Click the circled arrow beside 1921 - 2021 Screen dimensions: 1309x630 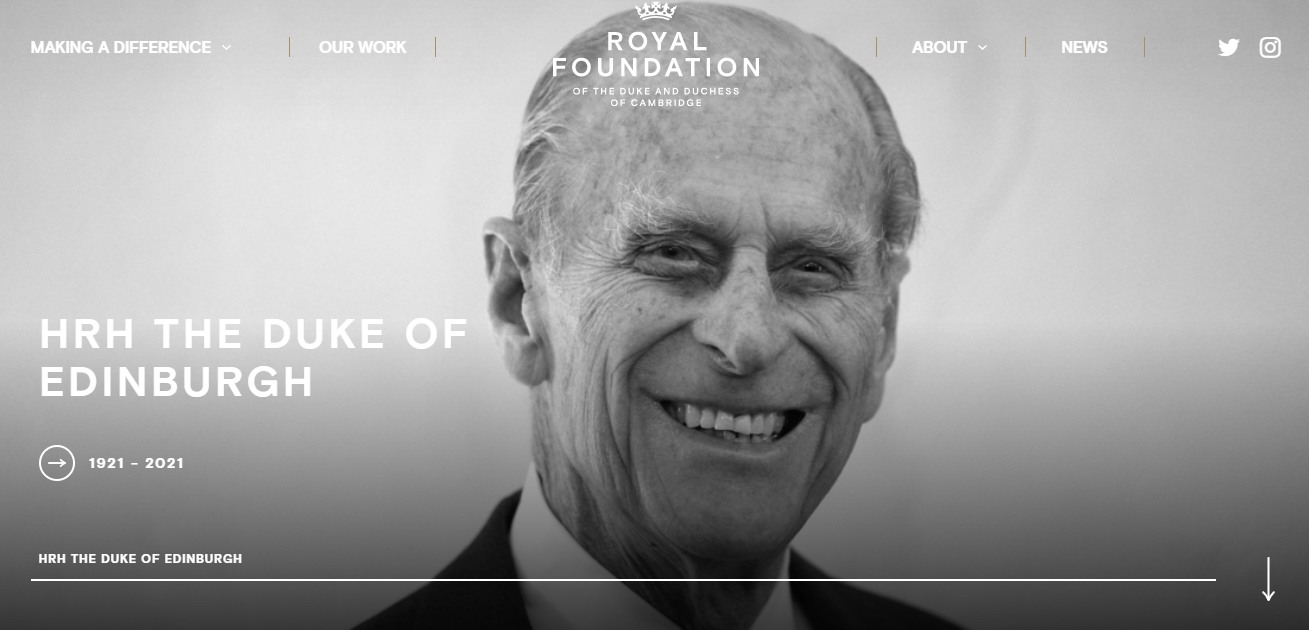[x=57, y=463]
